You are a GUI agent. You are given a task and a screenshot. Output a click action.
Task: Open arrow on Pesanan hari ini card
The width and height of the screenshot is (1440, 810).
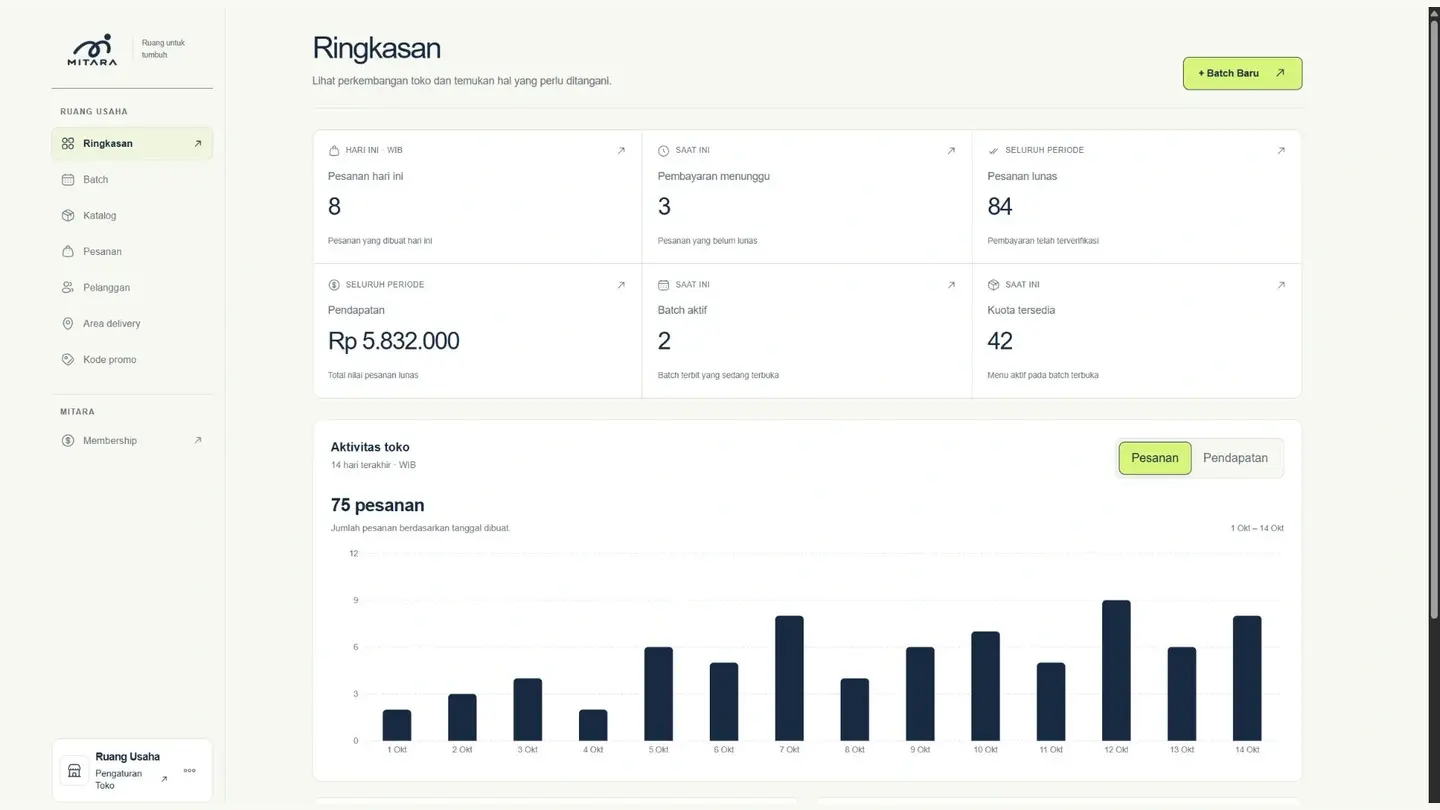click(621, 151)
